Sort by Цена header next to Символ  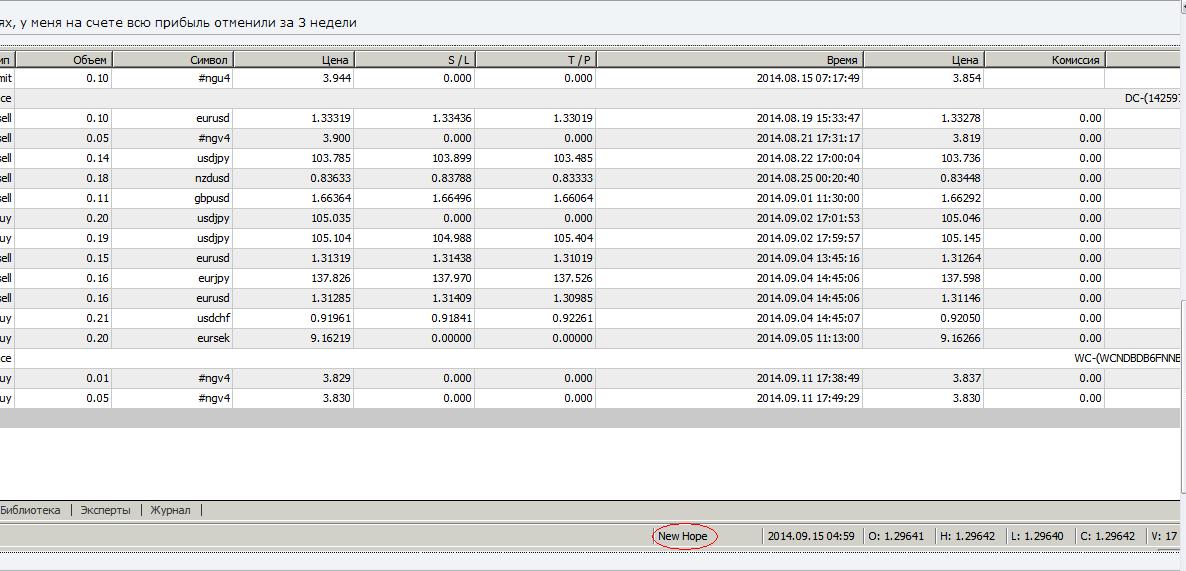(x=293, y=60)
